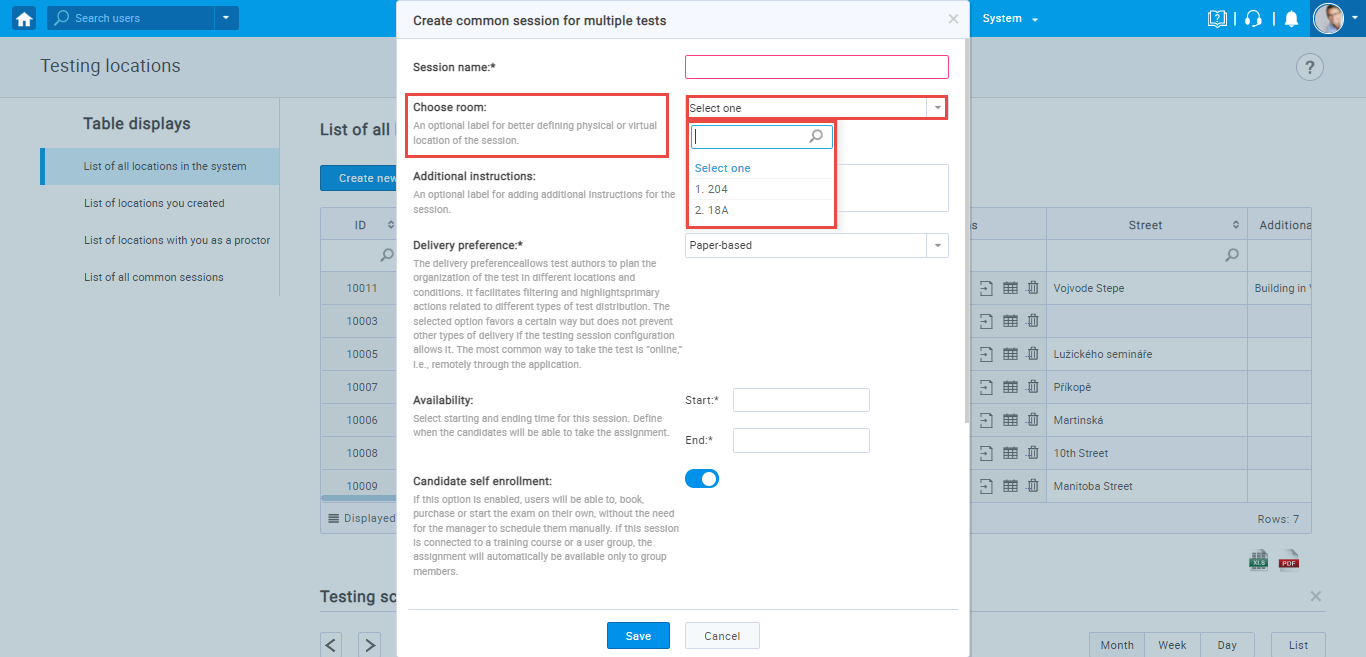The height and width of the screenshot is (657, 1366).
Task: Open List of all common sessions
Action: pyautogui.click(x=154, y=277)
